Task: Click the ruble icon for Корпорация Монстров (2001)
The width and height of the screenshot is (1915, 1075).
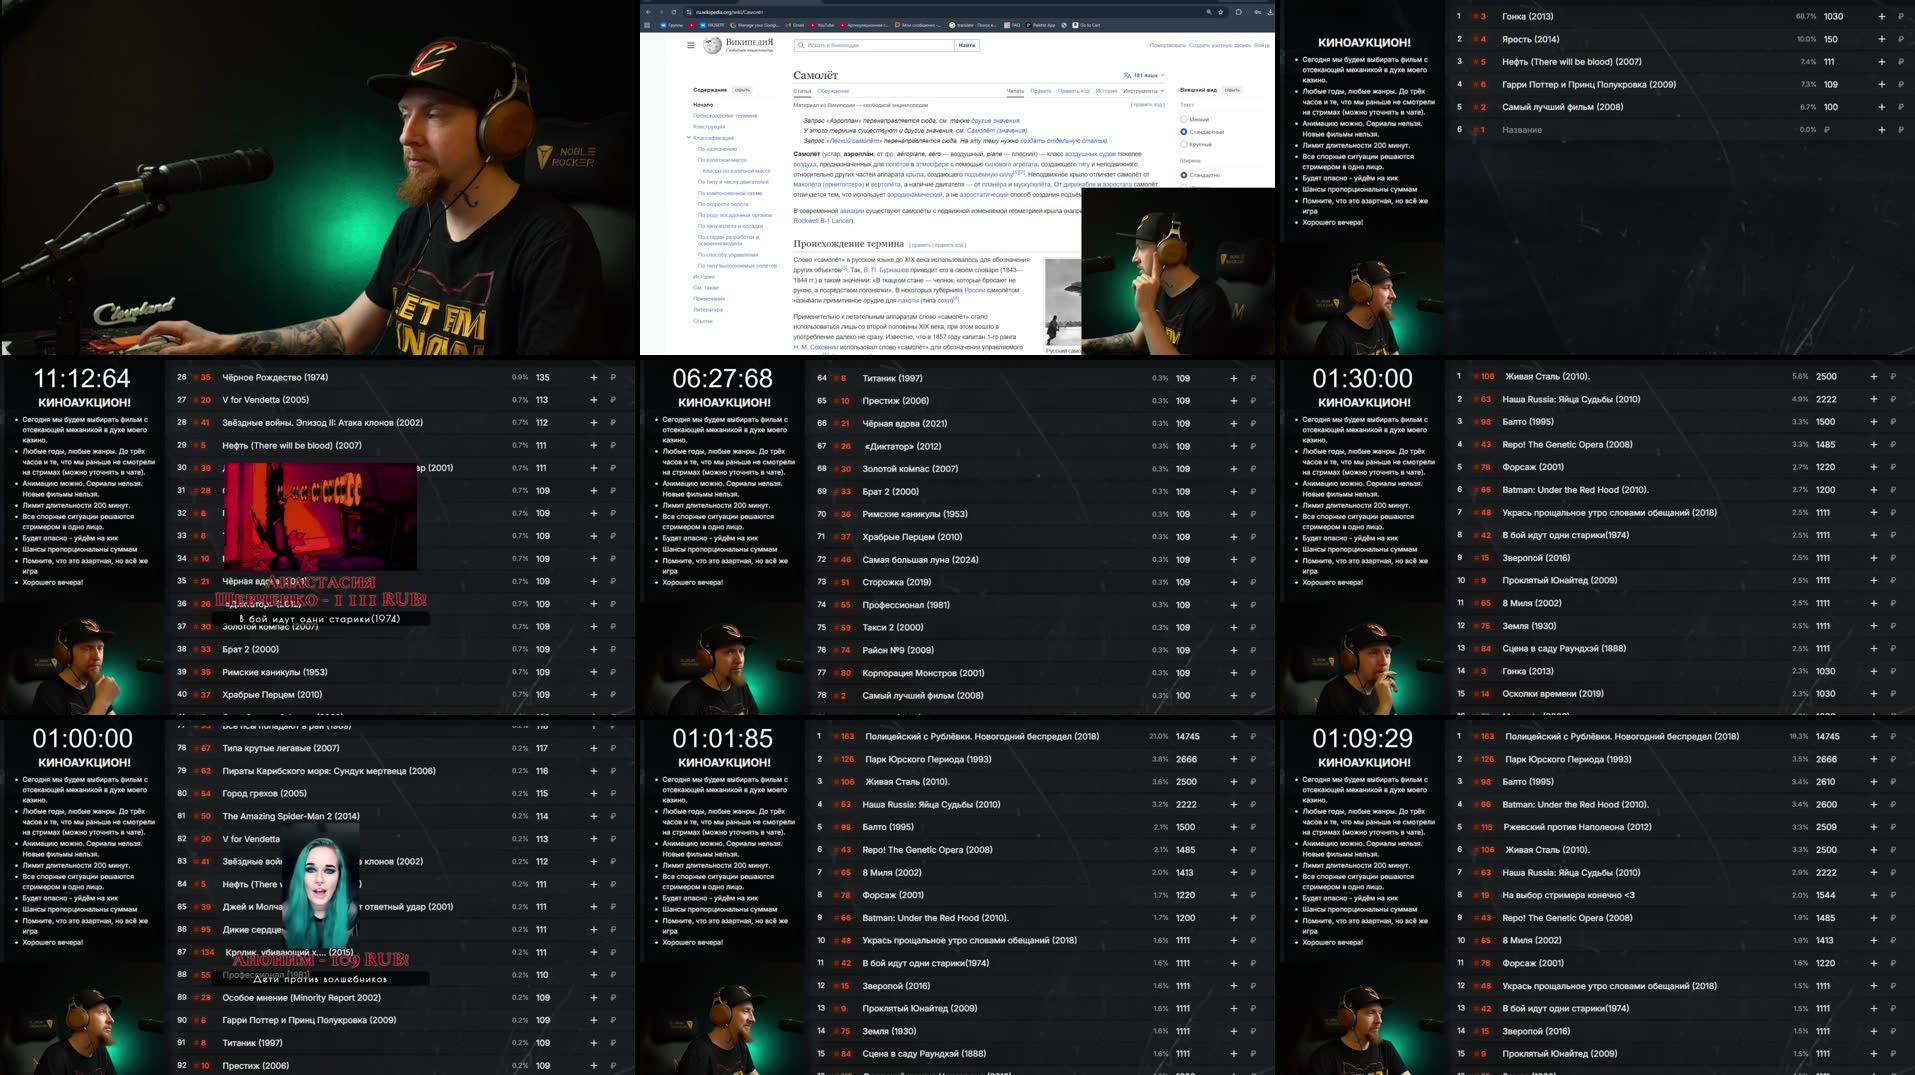Action: coord(1253,673)
